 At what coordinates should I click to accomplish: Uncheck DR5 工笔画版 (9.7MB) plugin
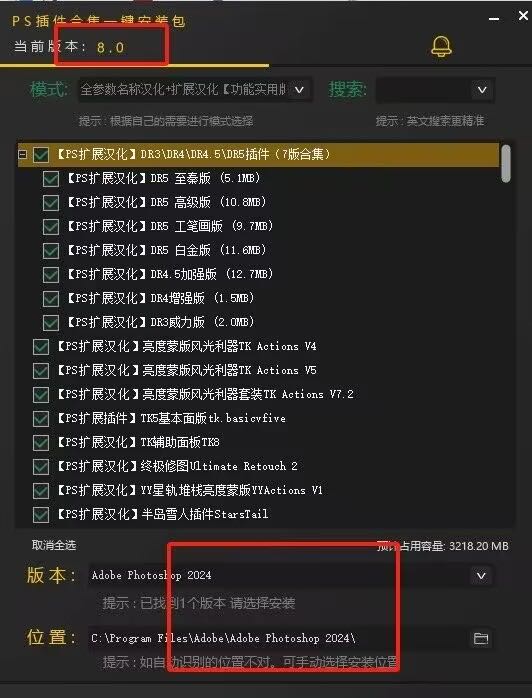pyautogui.click(x=51, y=227)
